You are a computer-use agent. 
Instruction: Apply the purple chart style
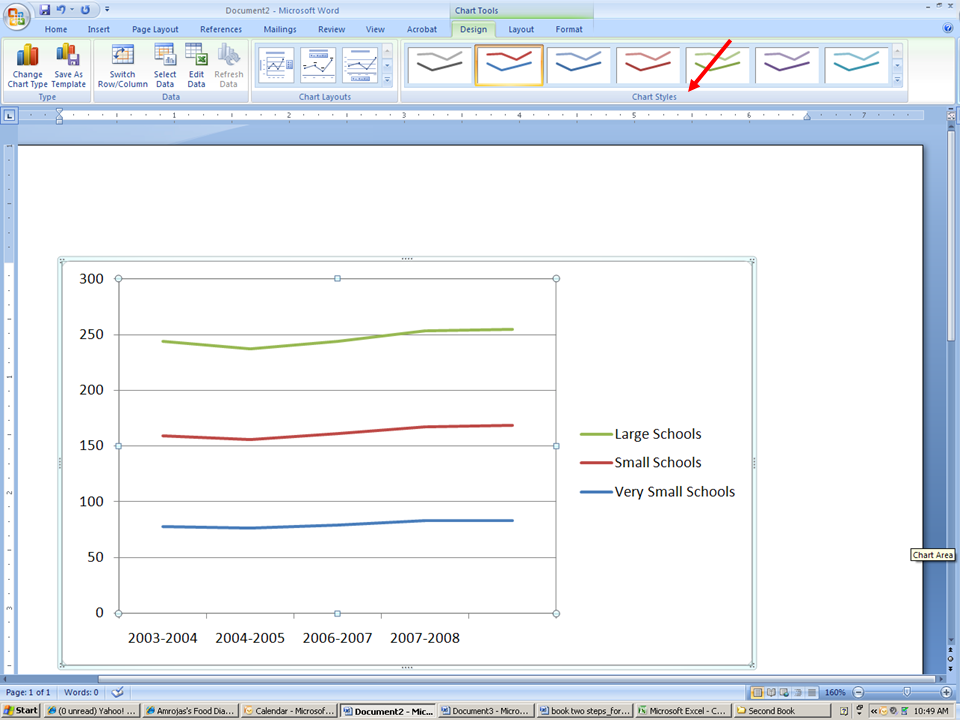[x=787, y=64]
